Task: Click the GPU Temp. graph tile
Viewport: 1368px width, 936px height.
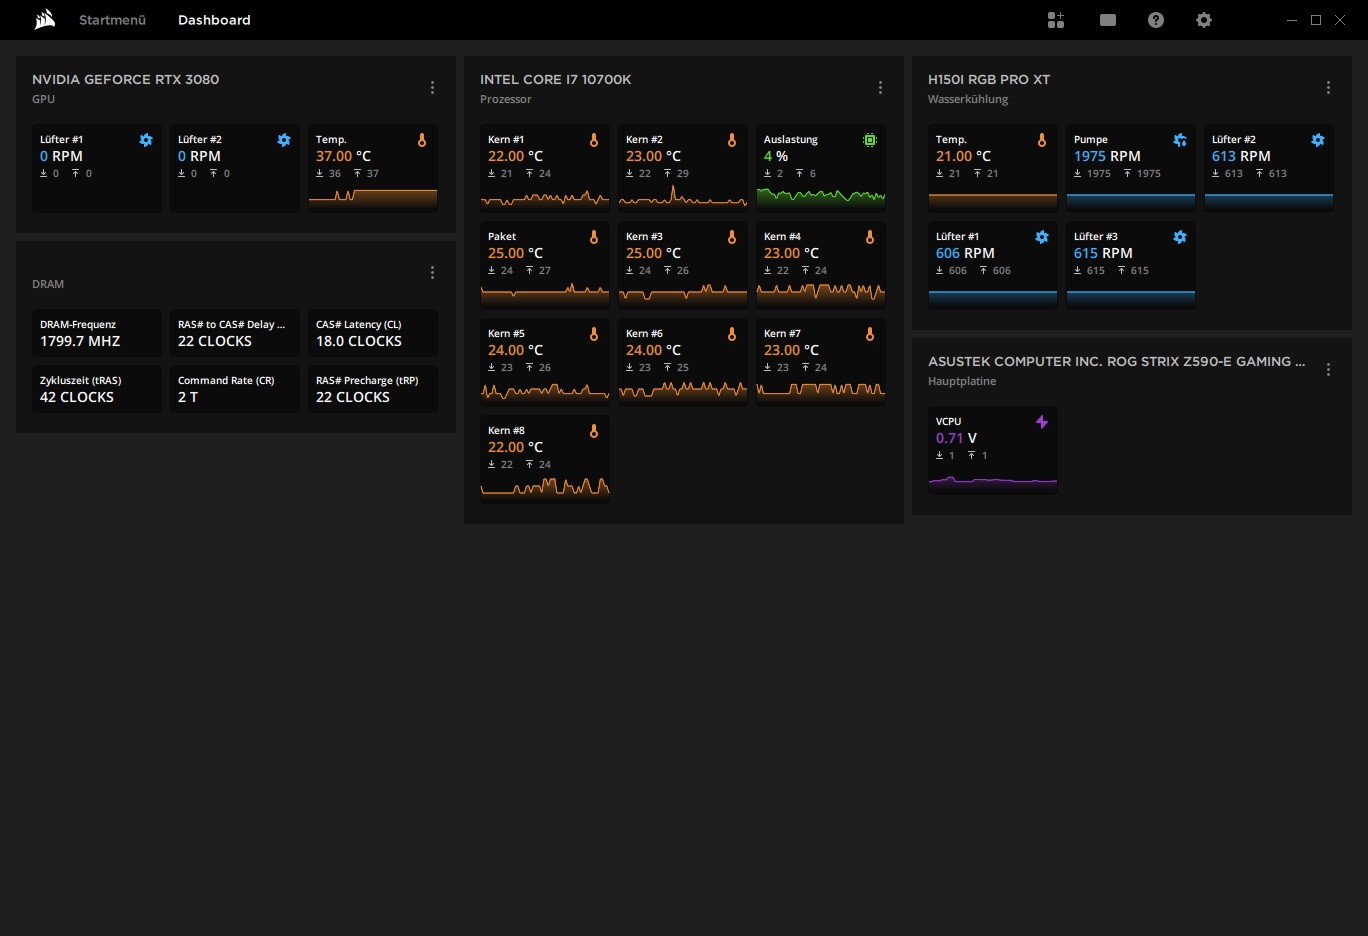Action: (x=373, y=167)
